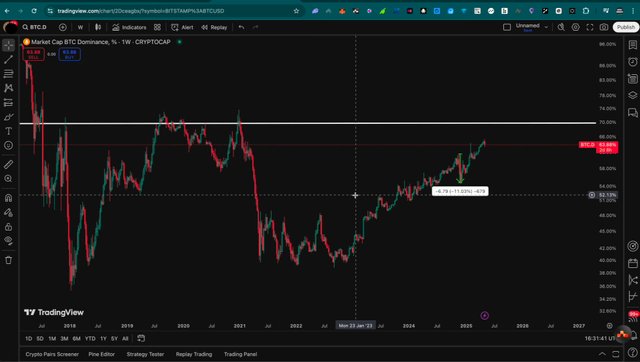This screenshot has height=362, width=640.
Task: Select the 5D time range
Action: (40, 338)
